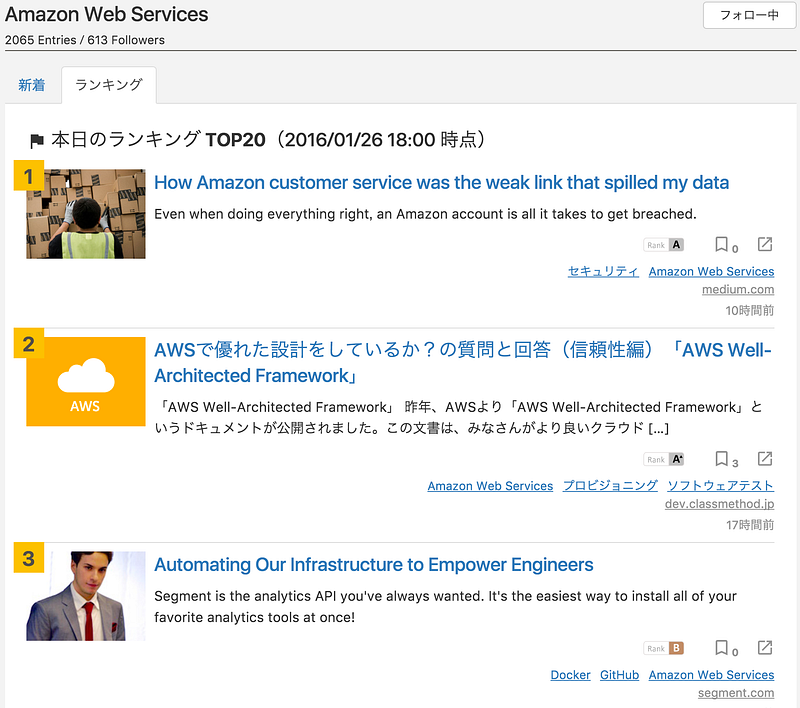Select the ランキング tab
The image size is (800, 708).
109,85
